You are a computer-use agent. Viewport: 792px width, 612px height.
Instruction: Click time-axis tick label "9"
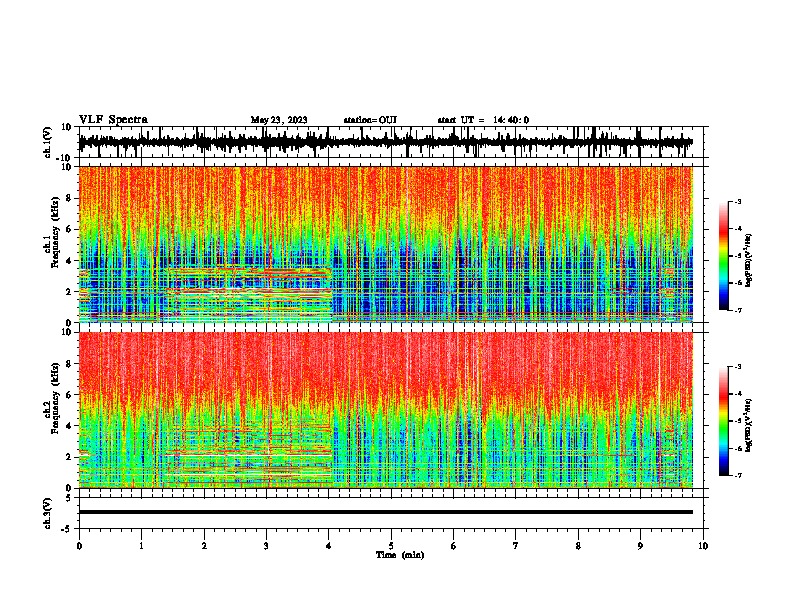pos(640,546)
